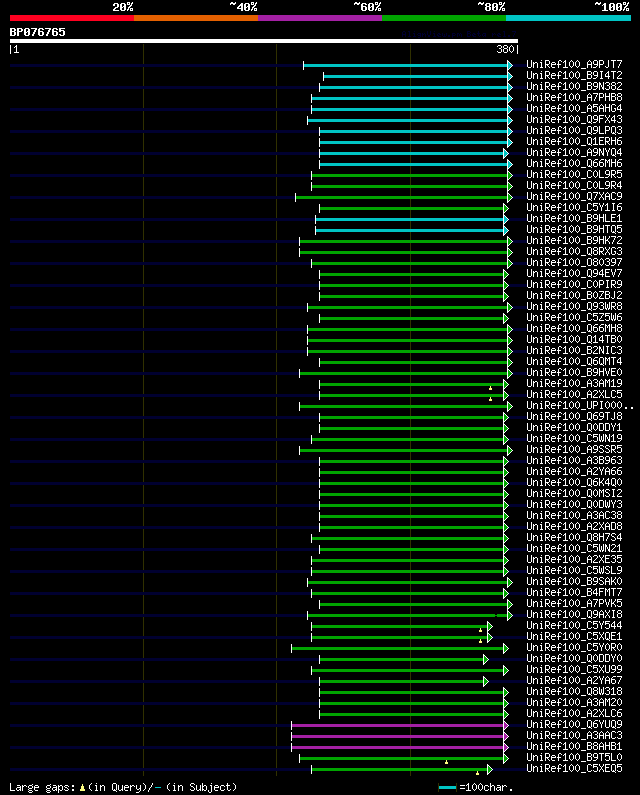Click the purple alignment bar for Q6YUQ9
640x795 pixels.
[398, 726]
